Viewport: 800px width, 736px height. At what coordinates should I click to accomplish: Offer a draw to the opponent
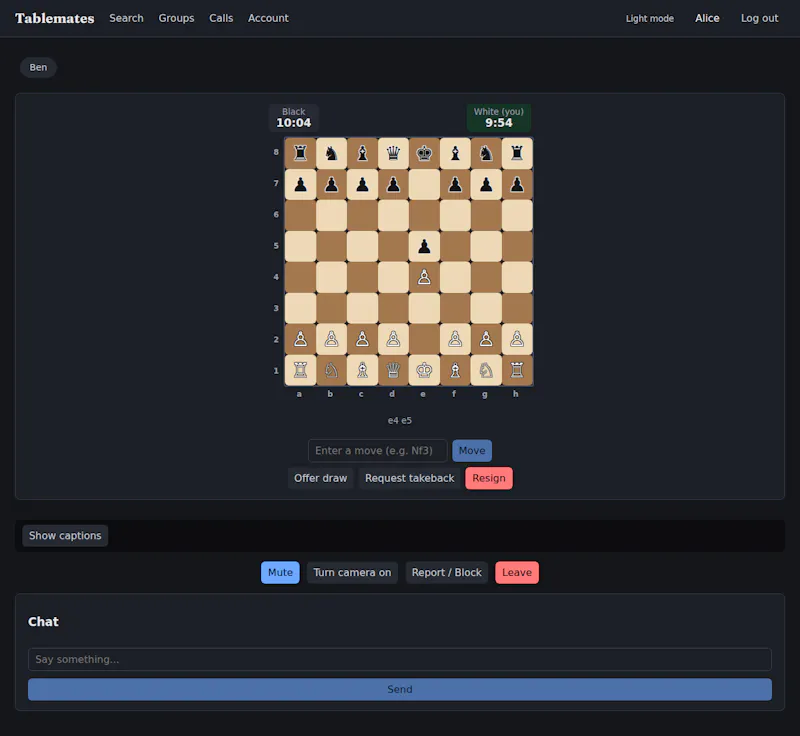320,478
